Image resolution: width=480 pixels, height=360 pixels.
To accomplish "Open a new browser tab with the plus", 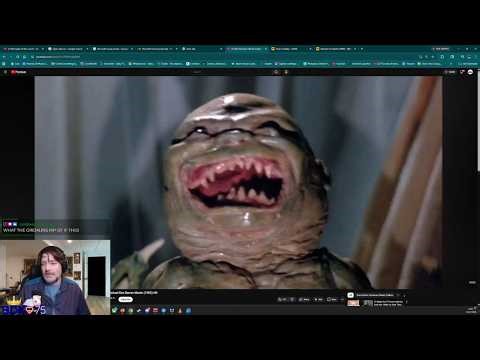I will [362, 49].
